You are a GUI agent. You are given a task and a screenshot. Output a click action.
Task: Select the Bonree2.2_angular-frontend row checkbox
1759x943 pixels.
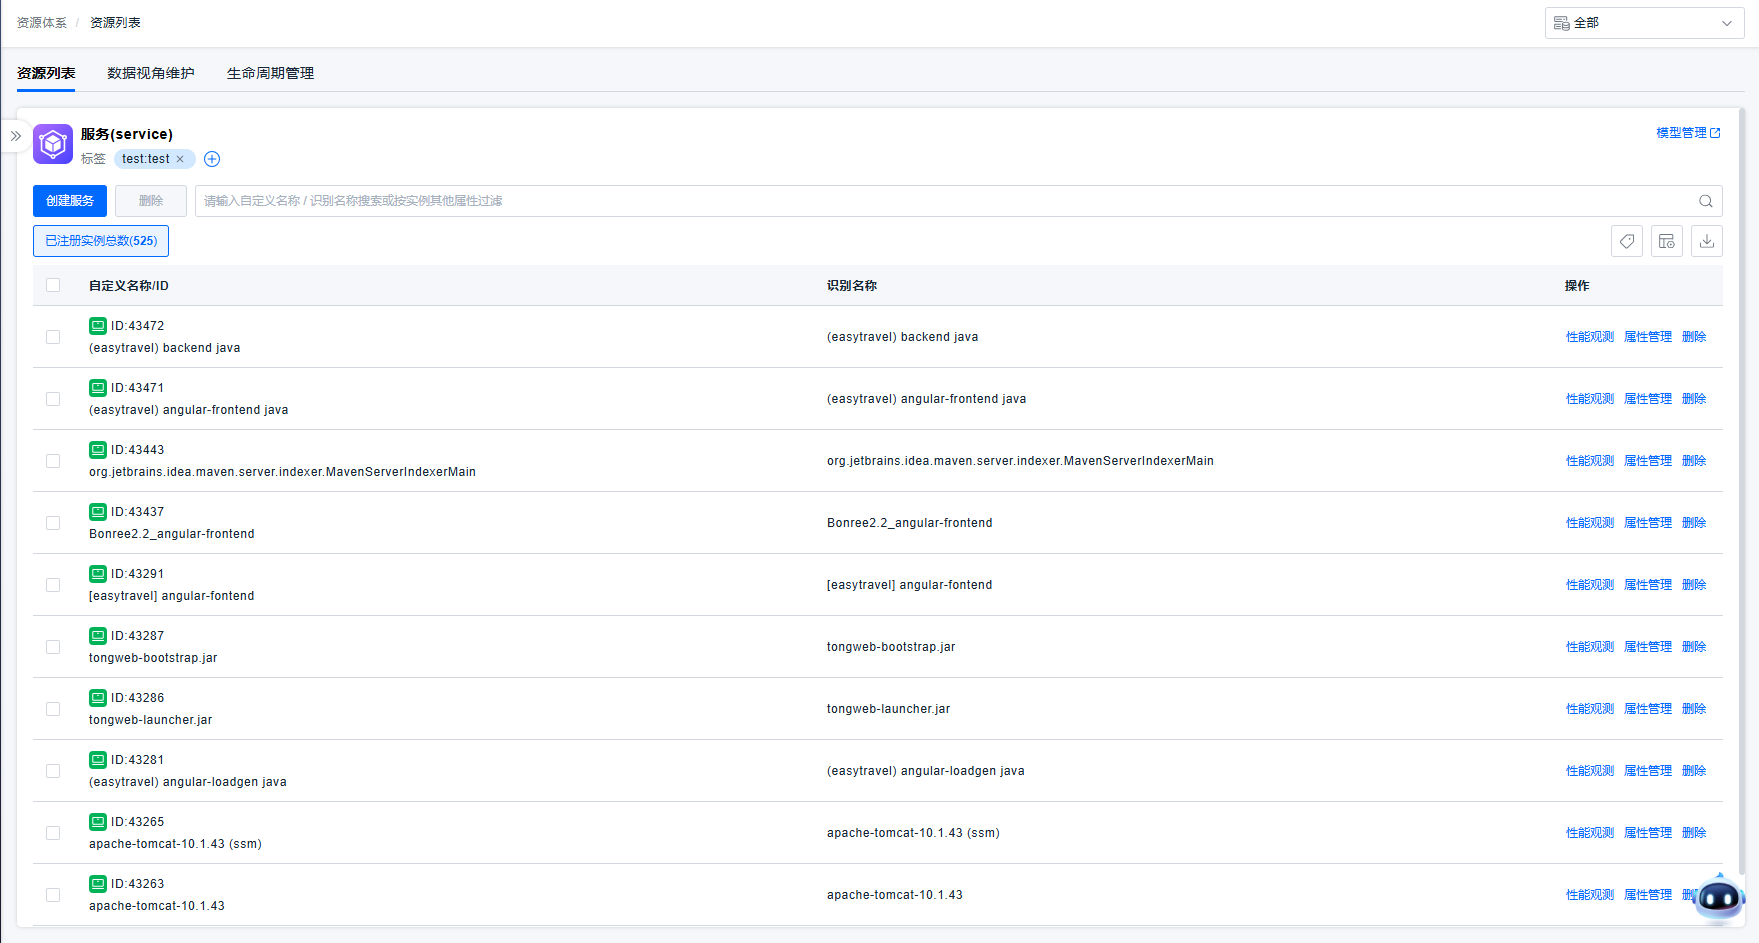tap(53, 523)
